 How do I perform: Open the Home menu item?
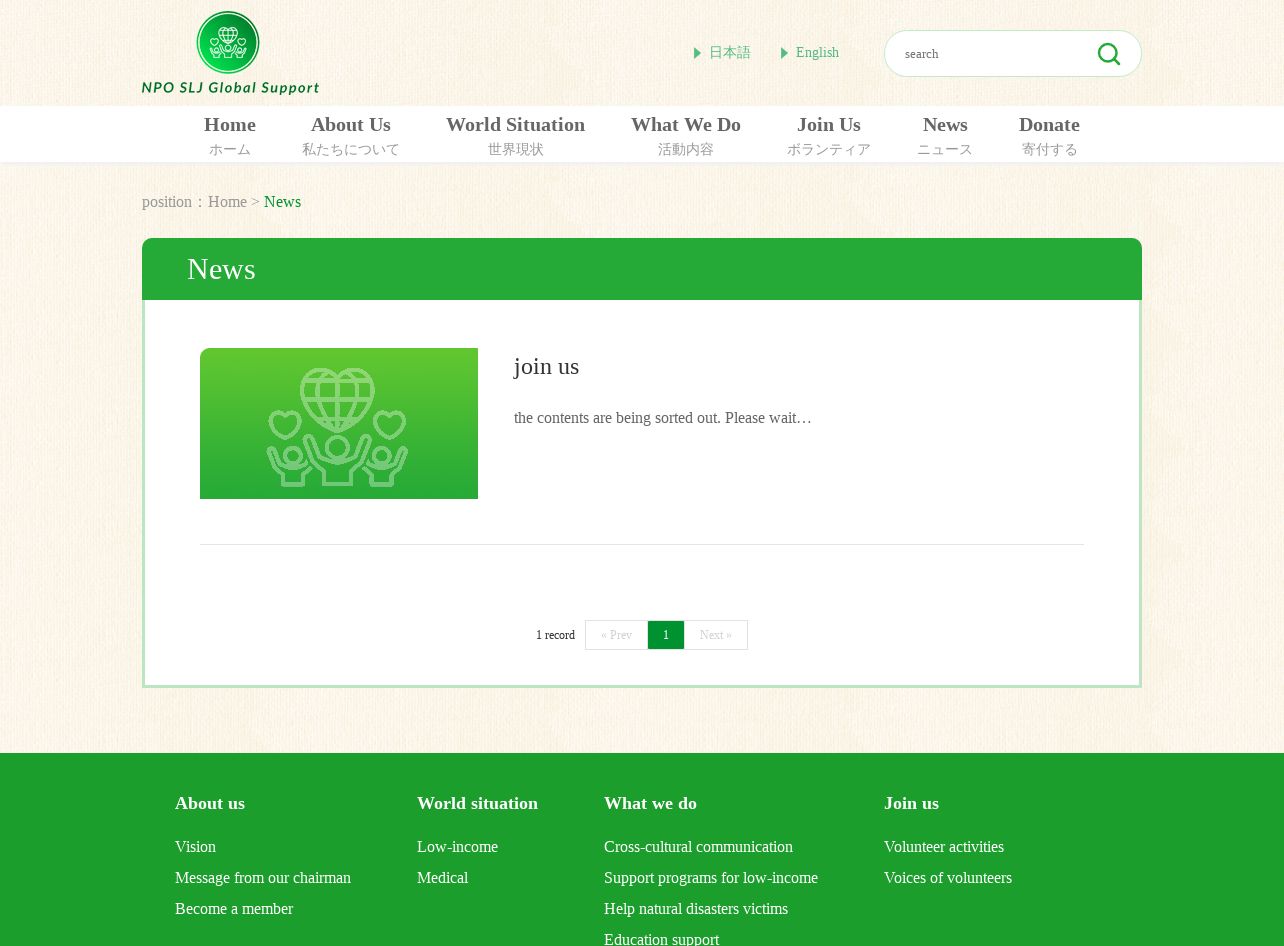tap(230, 135)
